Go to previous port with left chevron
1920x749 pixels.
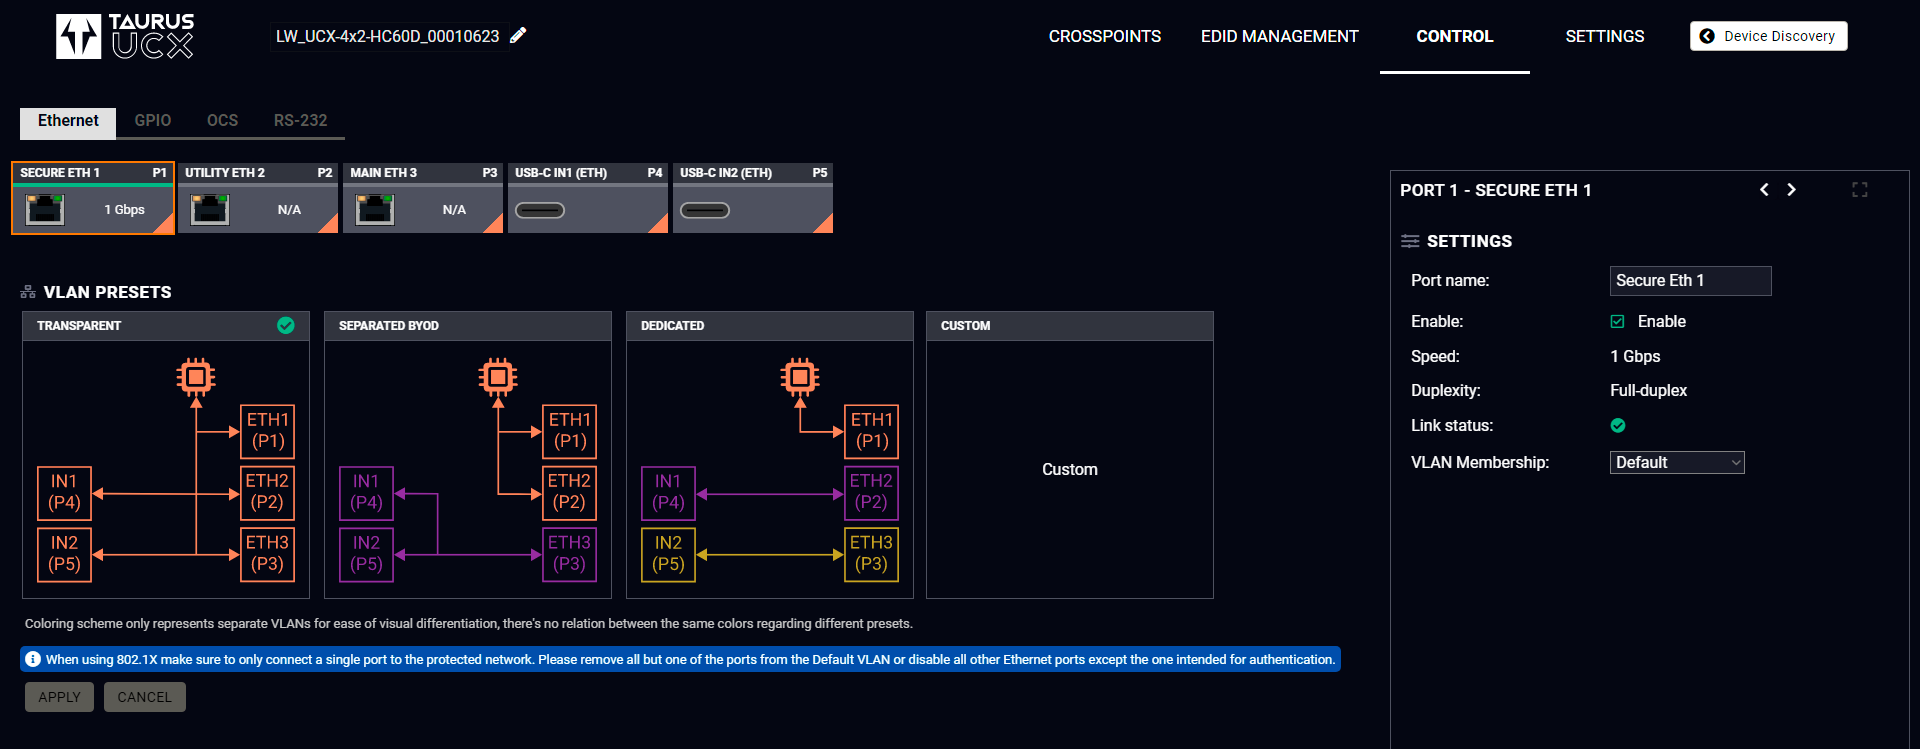click(x=1764, y=190)
